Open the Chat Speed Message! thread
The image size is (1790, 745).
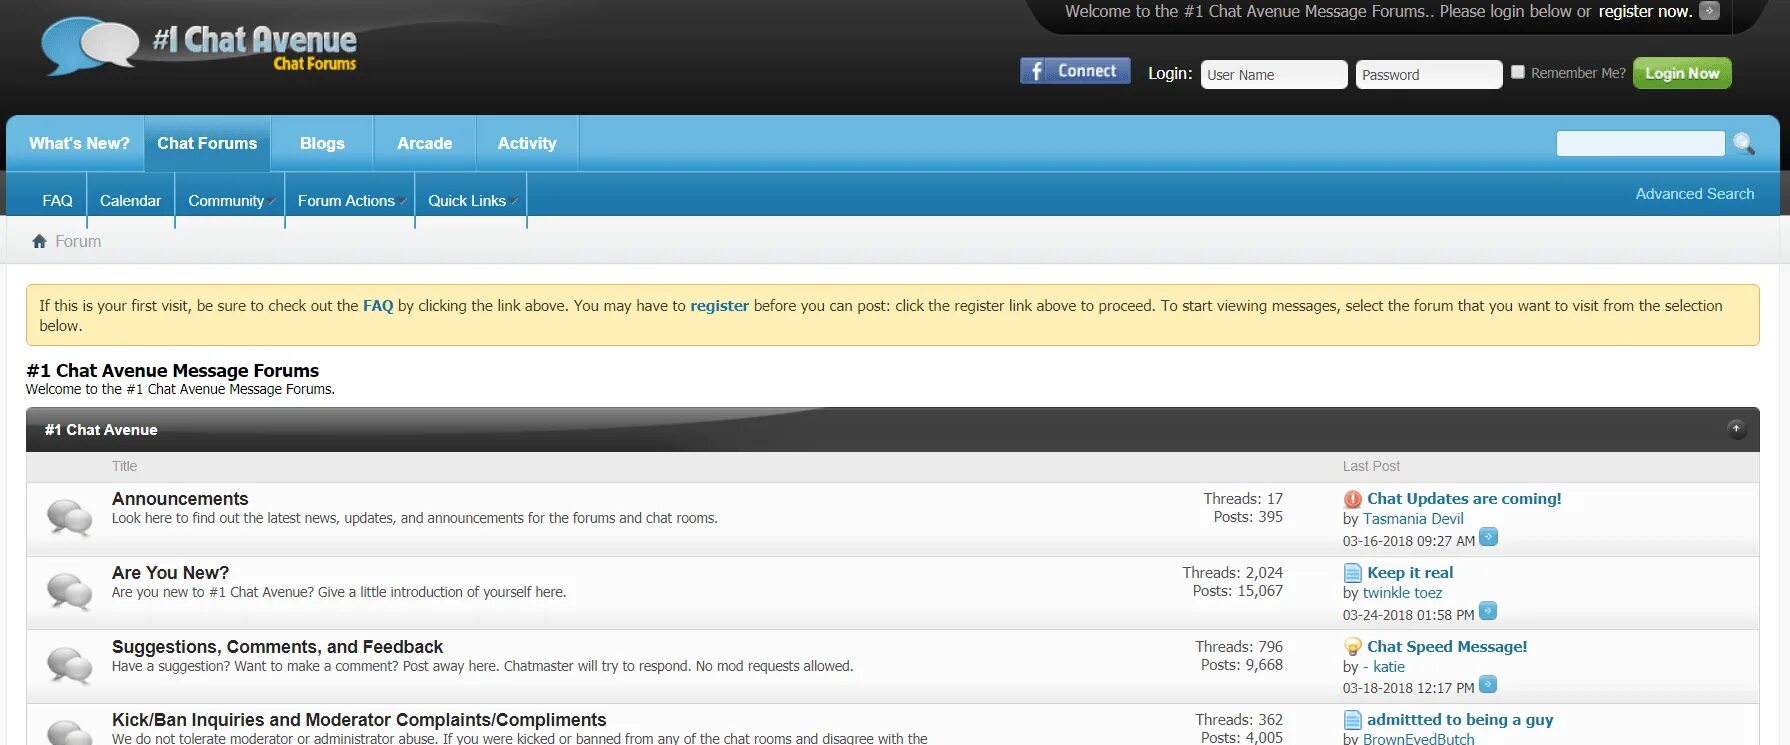click(1447, 647)
